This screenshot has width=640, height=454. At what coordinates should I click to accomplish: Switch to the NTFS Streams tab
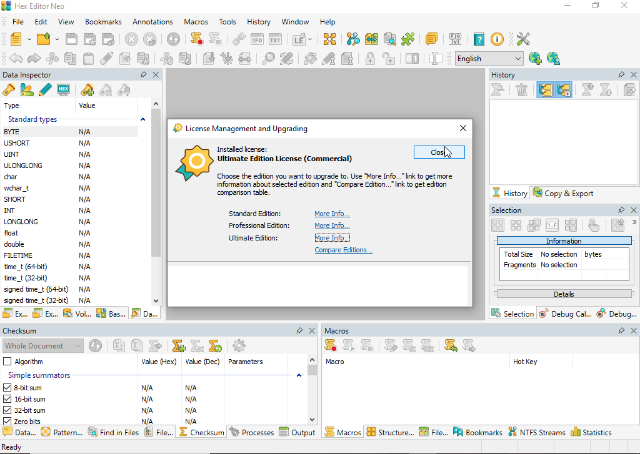[x=536, y=432]
